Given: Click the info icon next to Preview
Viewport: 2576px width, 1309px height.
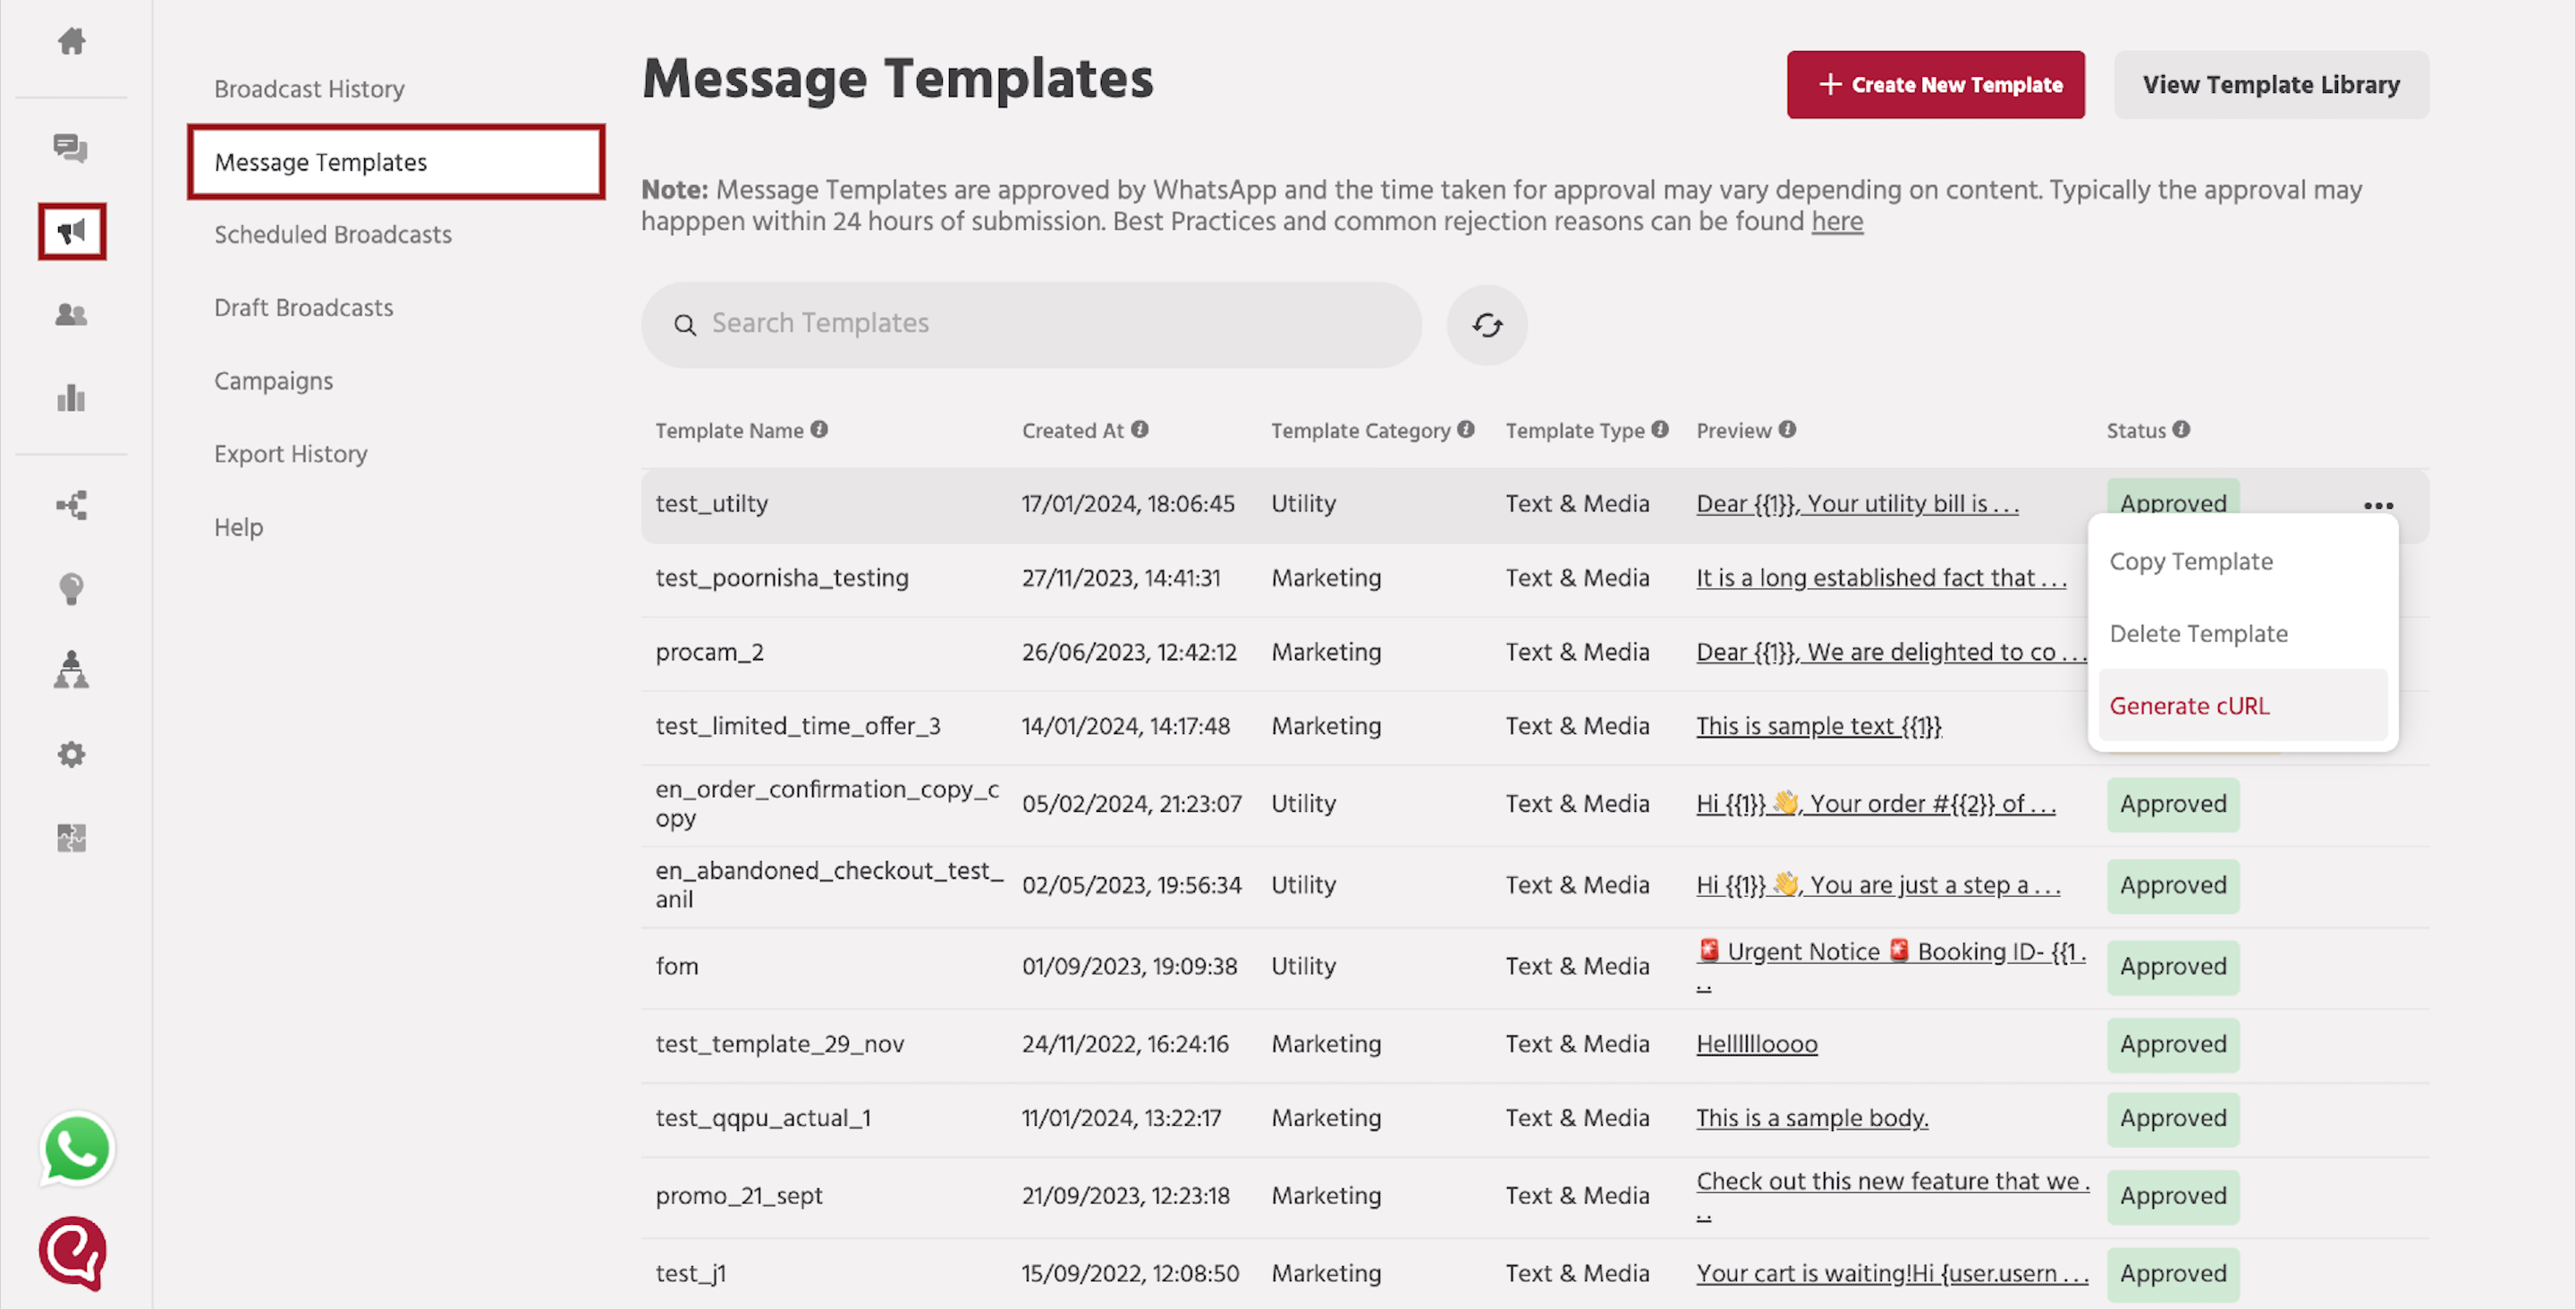Looking at the screenshot, I should (1789, 430).
